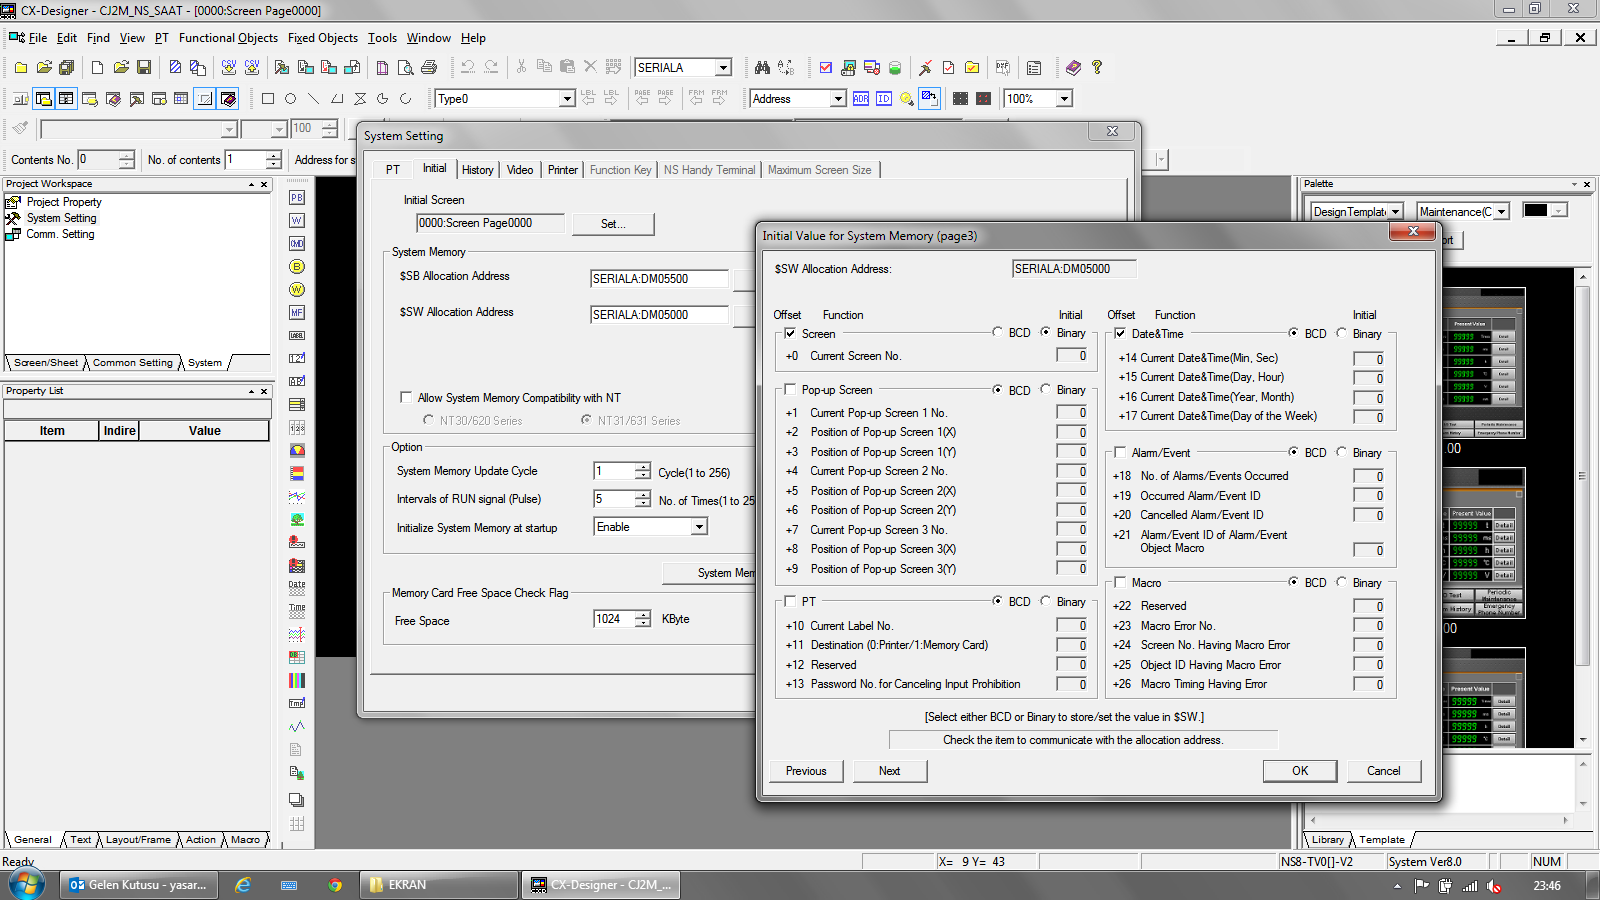Screen dimensions: 1600x900
Task: Click the ID show identifier icon
Action: coord(884,98)
